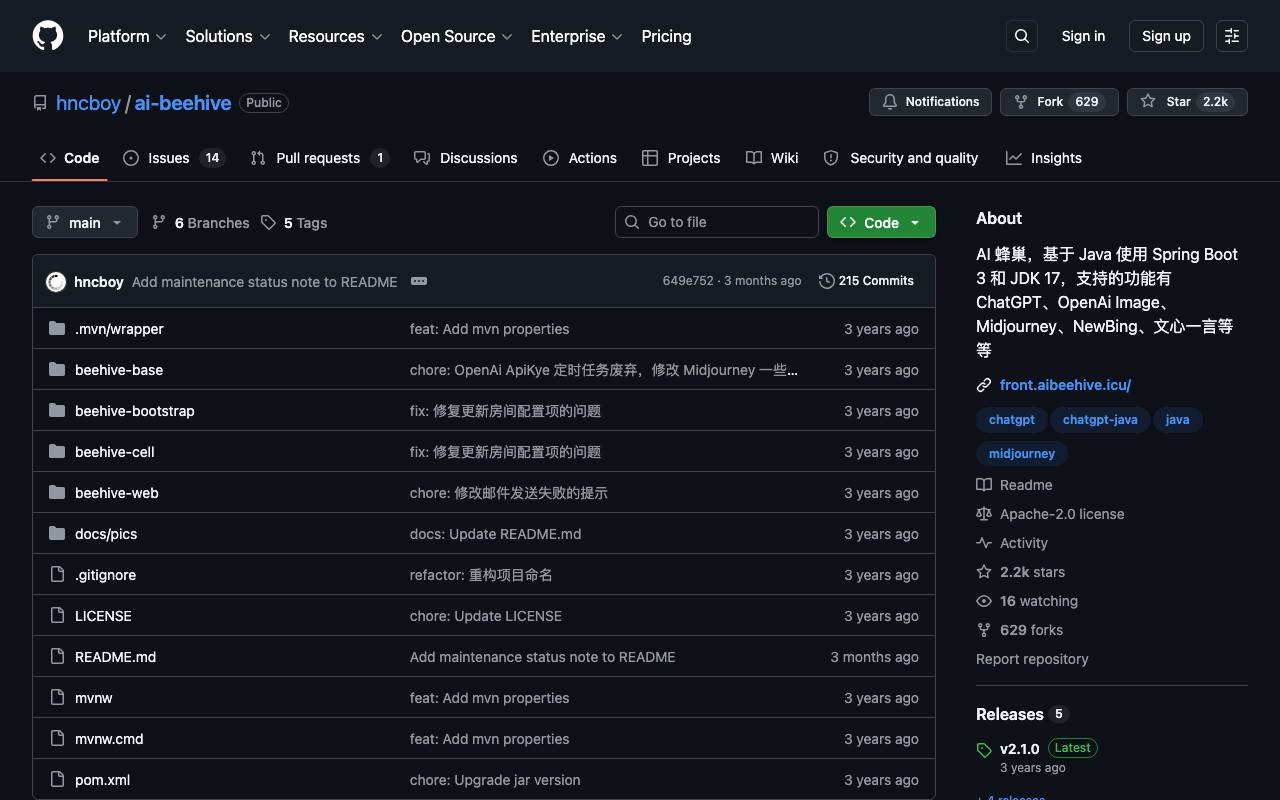Click the book icon beside Readme
Viewport: 1280px width, 800px height.
tap(984, 485)
